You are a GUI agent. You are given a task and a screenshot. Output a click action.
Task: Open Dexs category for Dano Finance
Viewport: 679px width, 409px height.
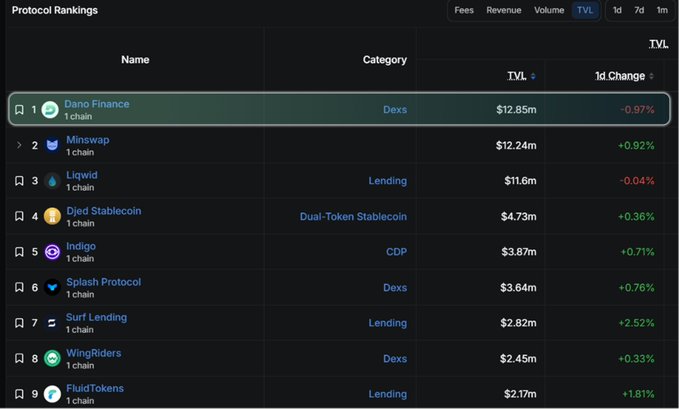(395, 110)
